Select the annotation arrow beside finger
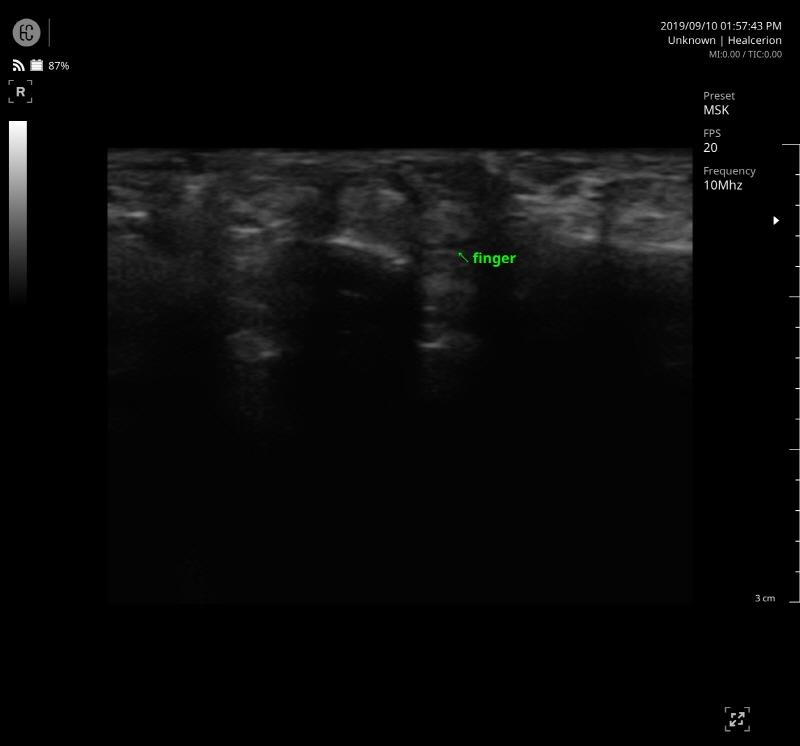This screenshot has height=746, width=800. pos(463,257)
